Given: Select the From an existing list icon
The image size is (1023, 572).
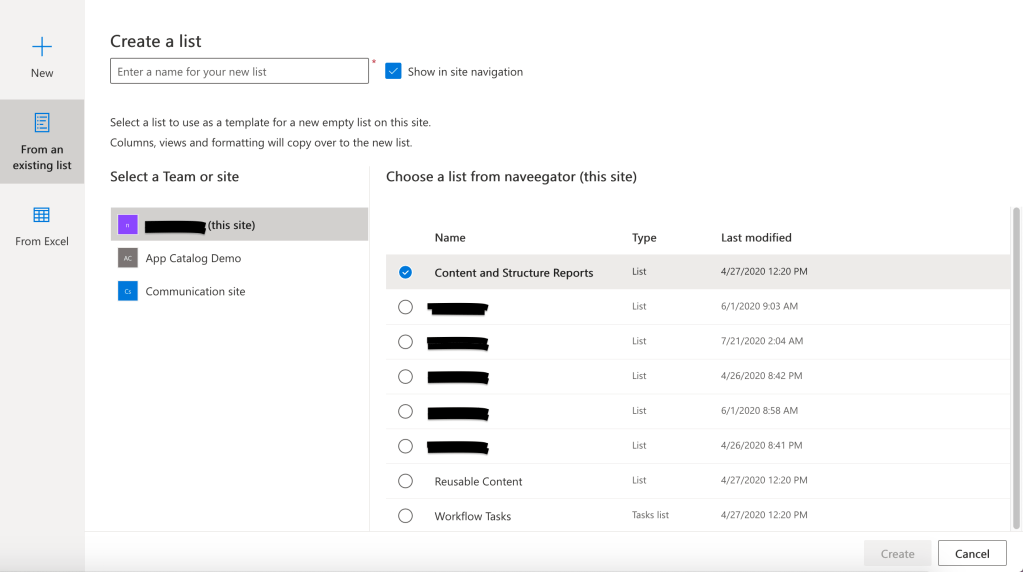Looking at the screenshot, I should (42, 123).
